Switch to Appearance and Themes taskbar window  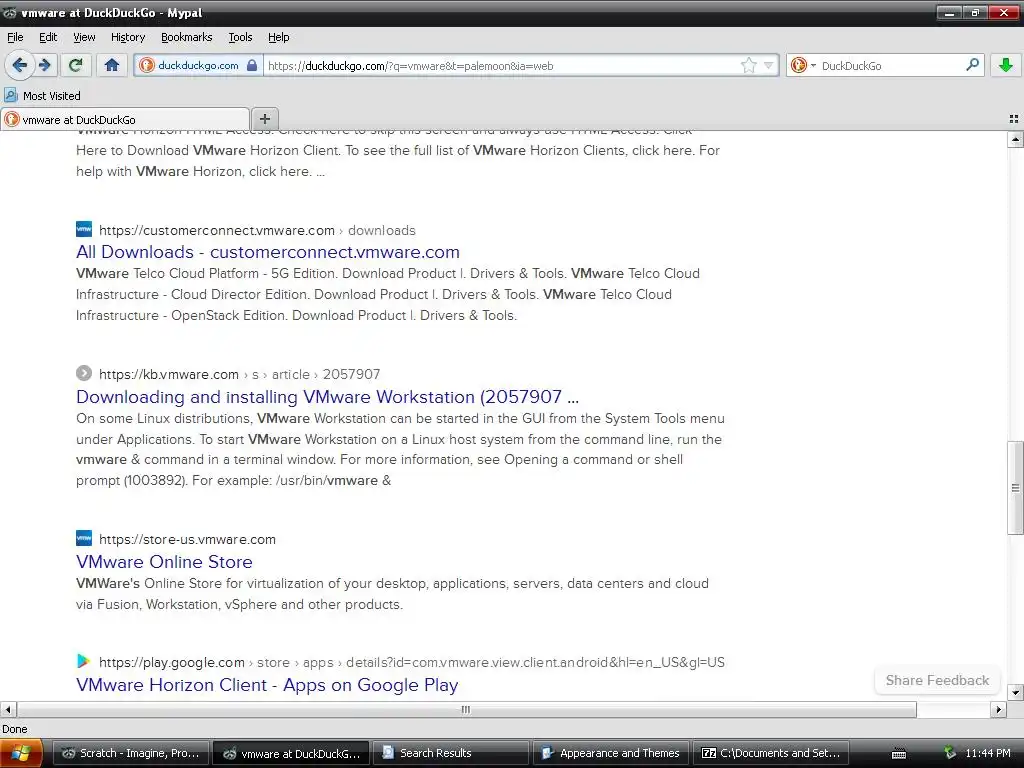(611, 754)
